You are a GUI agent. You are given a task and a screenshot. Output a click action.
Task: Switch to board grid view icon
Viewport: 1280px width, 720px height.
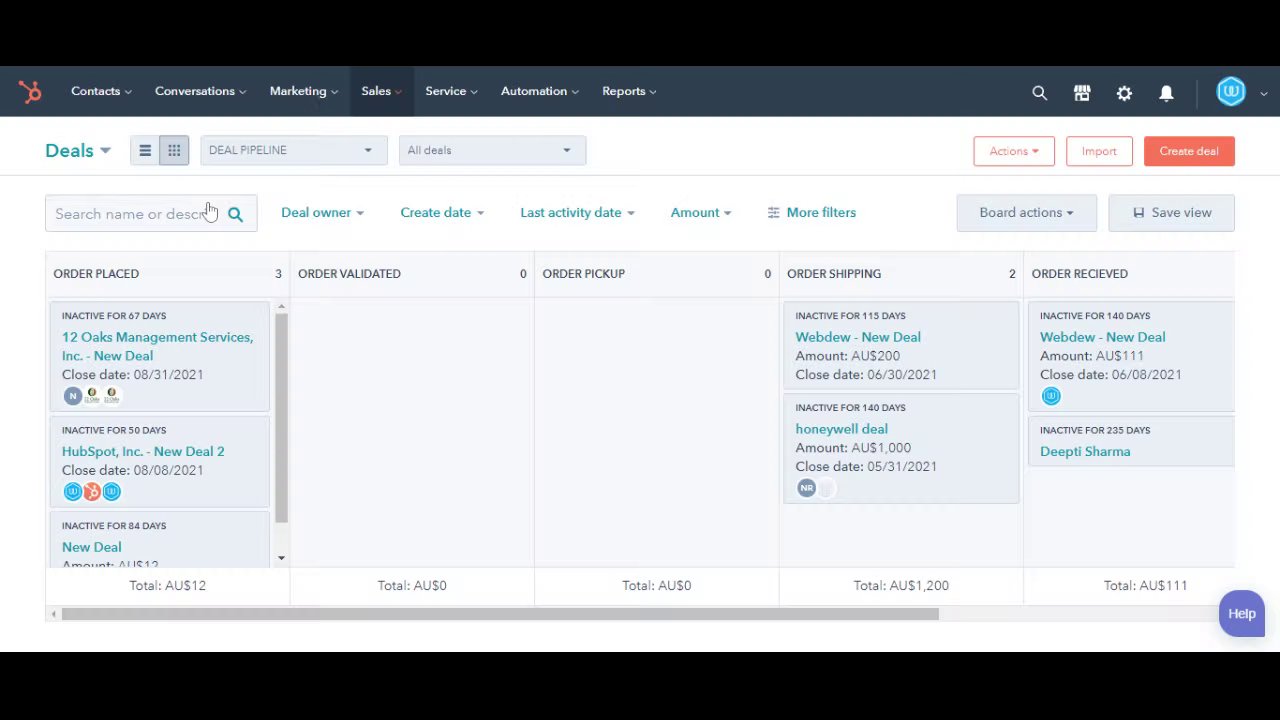[174, 150]
